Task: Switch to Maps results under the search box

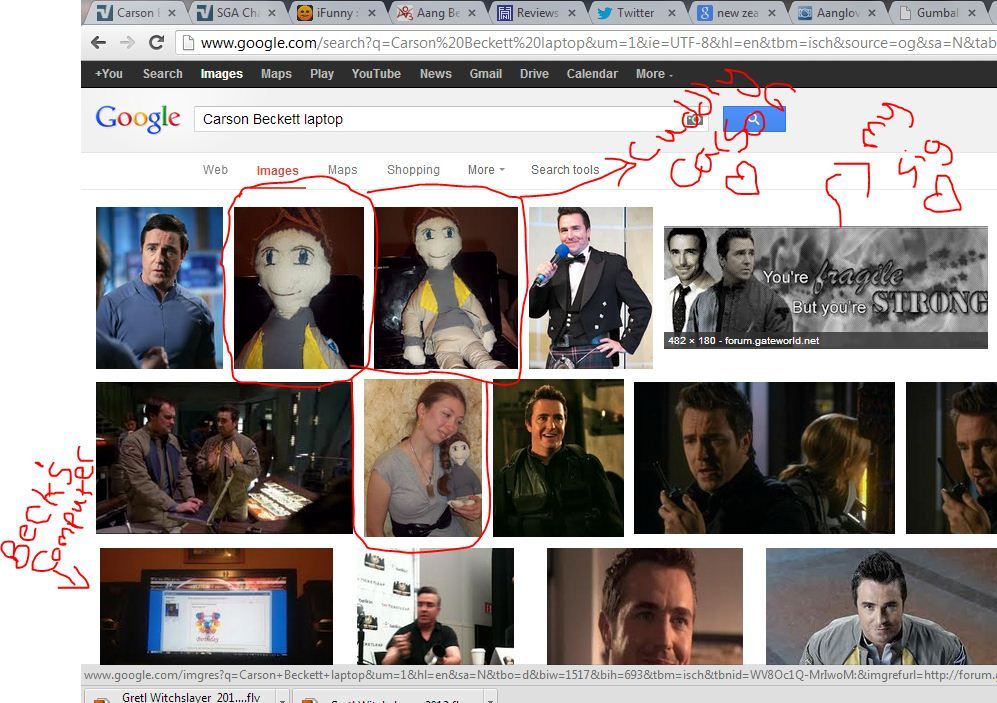Action: 343,170
